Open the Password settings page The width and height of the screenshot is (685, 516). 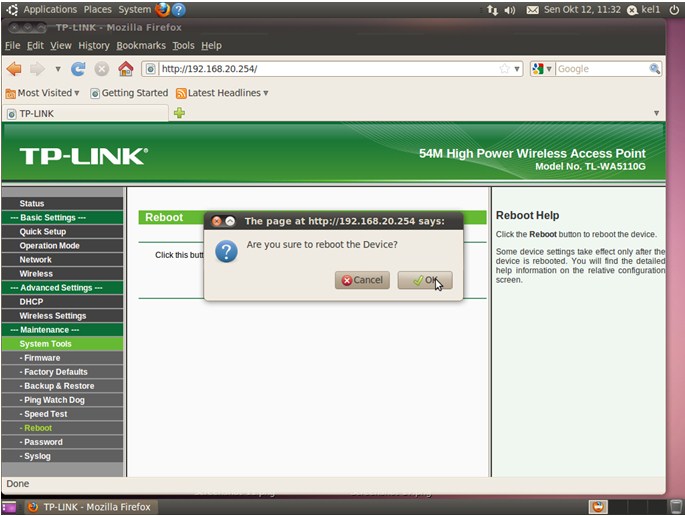[62, 442]
